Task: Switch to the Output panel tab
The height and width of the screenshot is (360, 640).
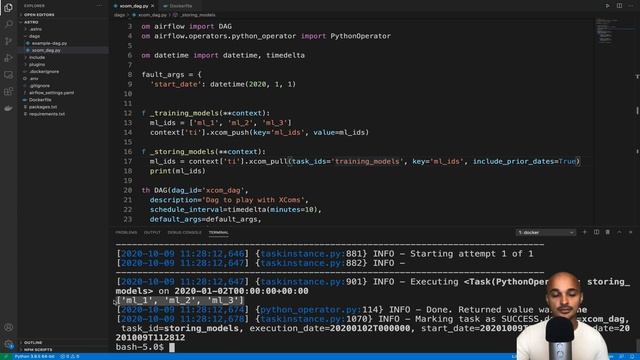Action: [x=152, y=233]
